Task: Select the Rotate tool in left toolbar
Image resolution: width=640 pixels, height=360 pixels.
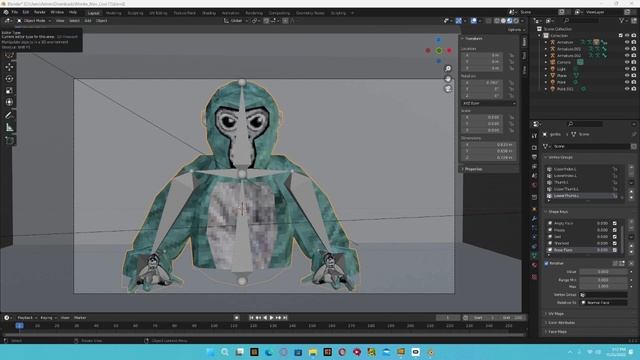Action: [9, 78]
